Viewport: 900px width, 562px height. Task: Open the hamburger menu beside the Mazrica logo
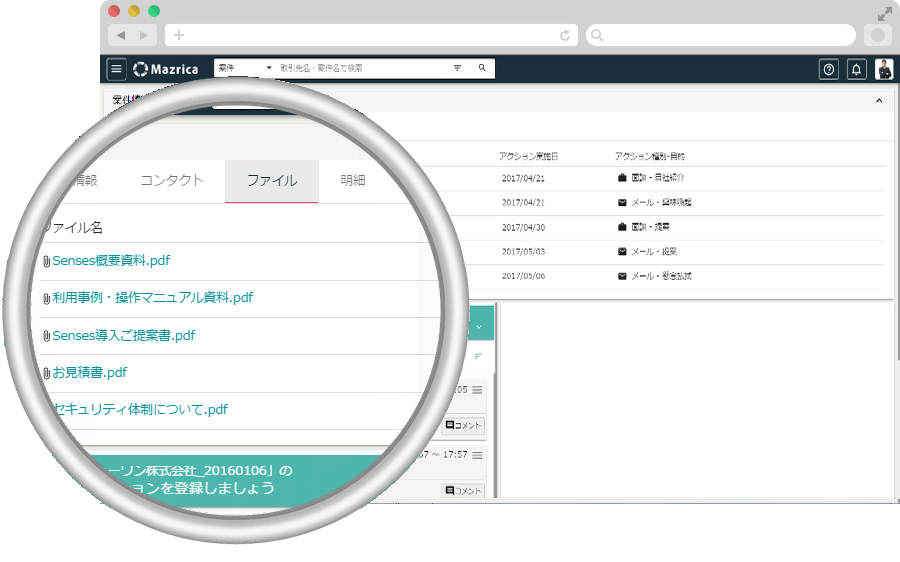pos(117,69)
